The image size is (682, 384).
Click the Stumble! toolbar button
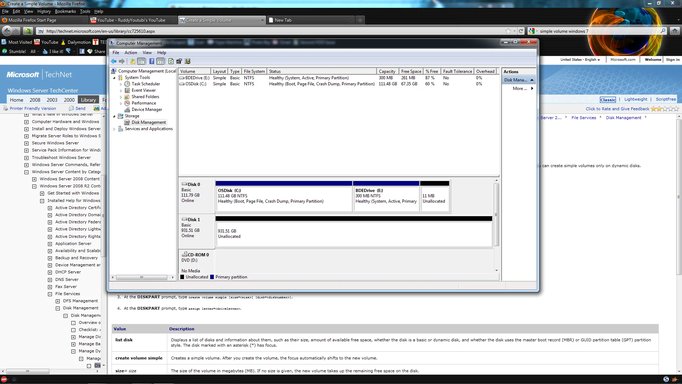click(x=13, y=51)
